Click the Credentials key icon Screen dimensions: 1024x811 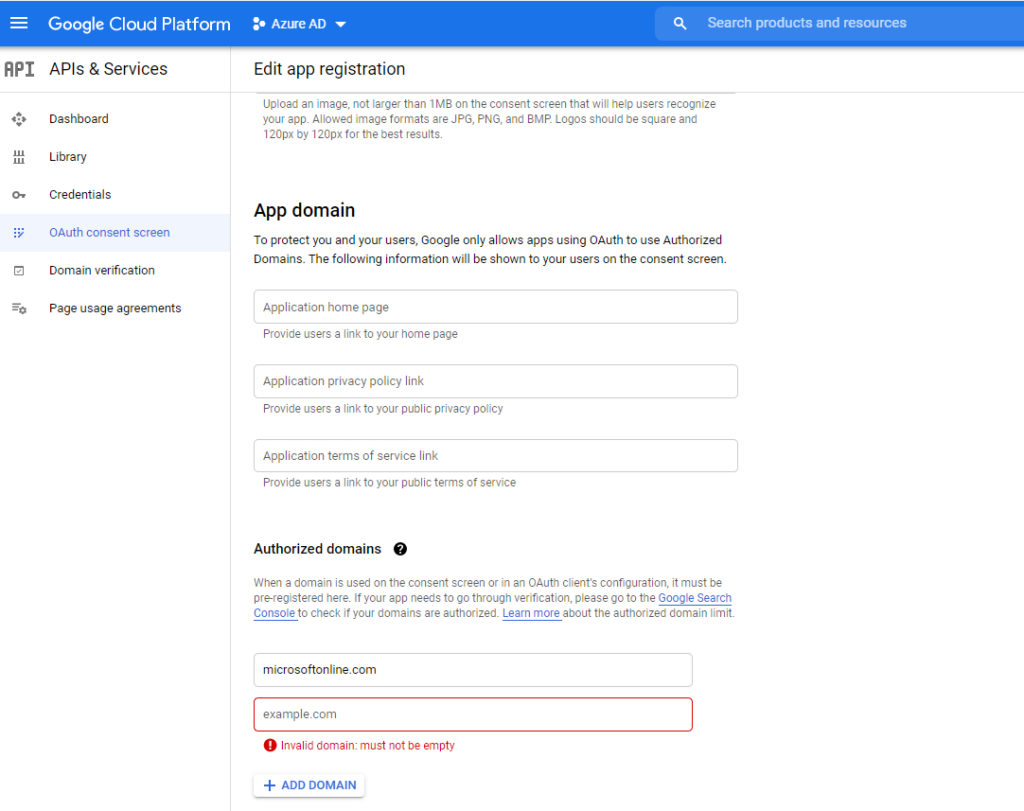[x=19, y=195]
